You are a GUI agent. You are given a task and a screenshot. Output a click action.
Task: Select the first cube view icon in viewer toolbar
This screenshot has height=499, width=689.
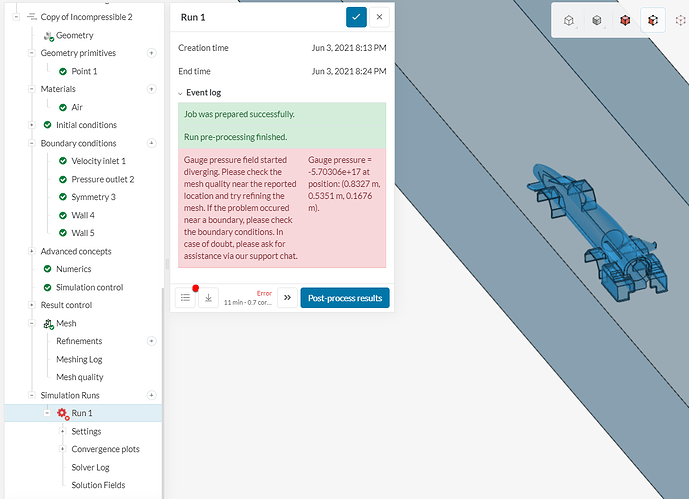pos(568,20)
